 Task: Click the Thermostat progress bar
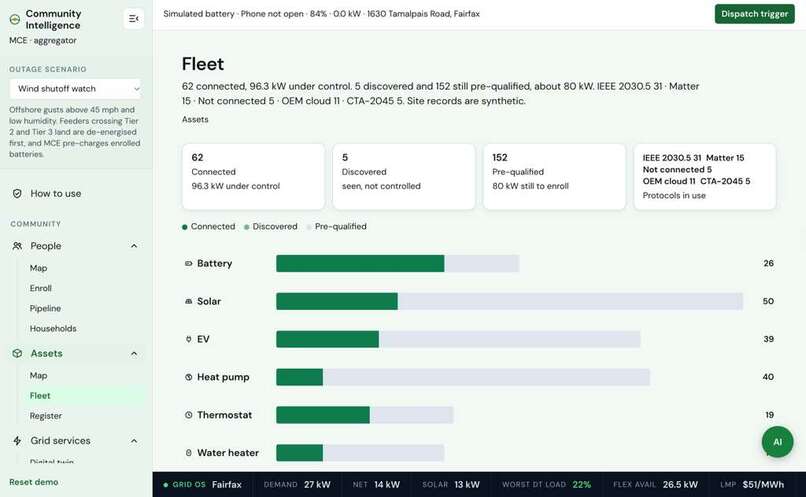coord(364,415)
